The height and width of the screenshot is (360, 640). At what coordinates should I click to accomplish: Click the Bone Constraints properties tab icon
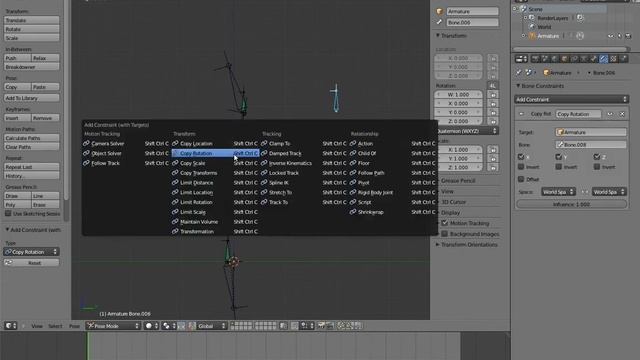604,59
